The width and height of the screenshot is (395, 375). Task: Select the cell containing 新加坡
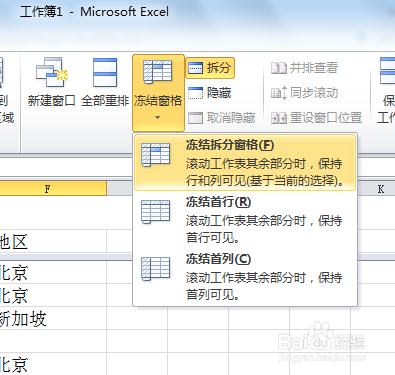pos(52,318)
